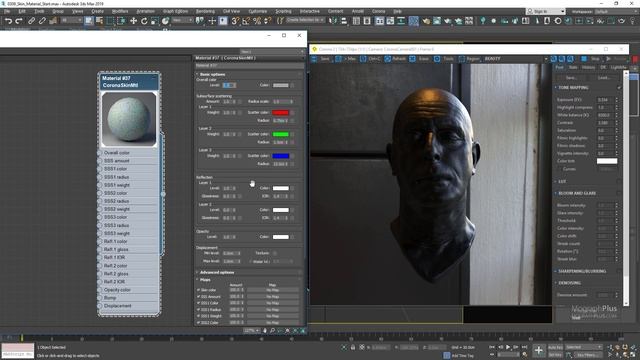Toggle Layer 3 Scatter color map checkbox

tap(292, 156)
